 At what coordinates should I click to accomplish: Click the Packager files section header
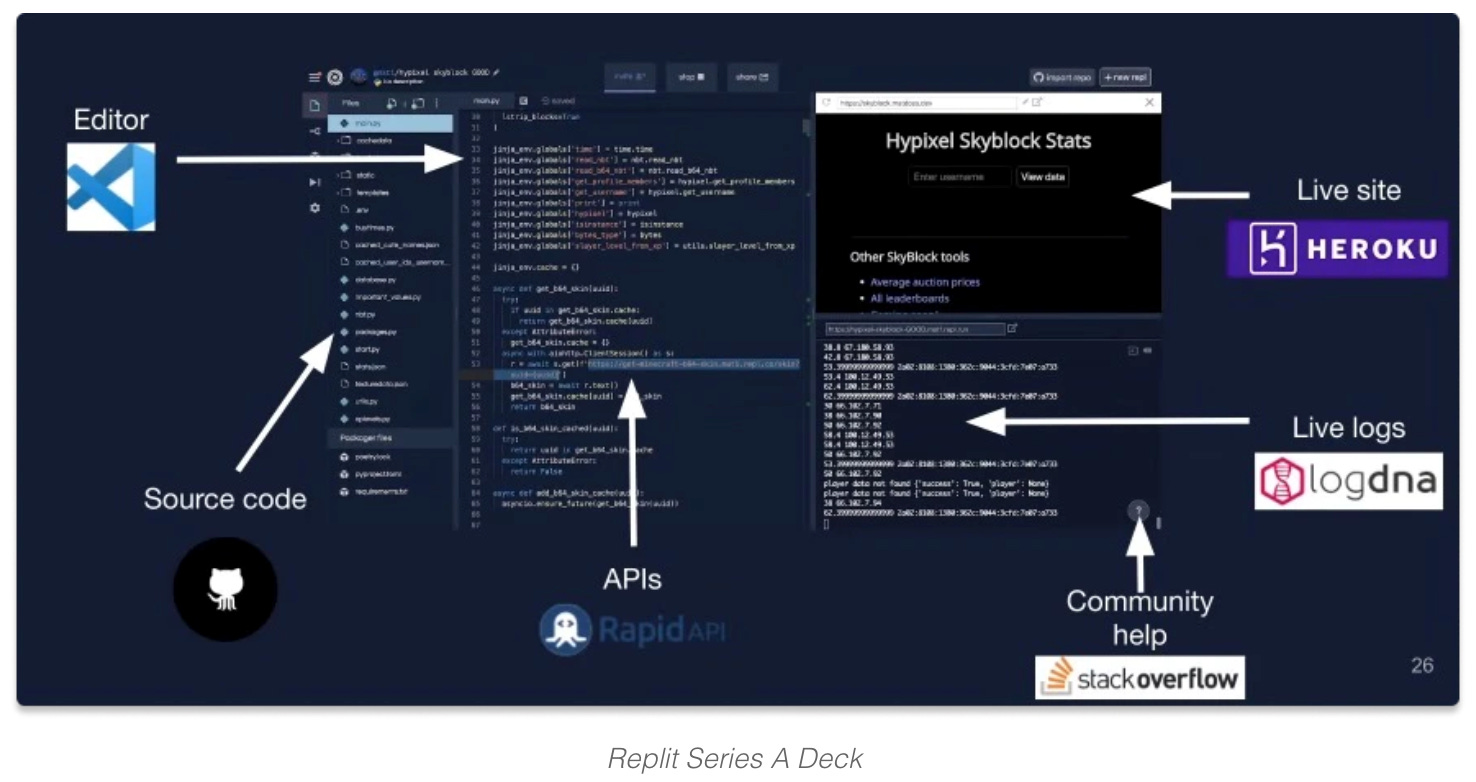(x=391, y=438)
